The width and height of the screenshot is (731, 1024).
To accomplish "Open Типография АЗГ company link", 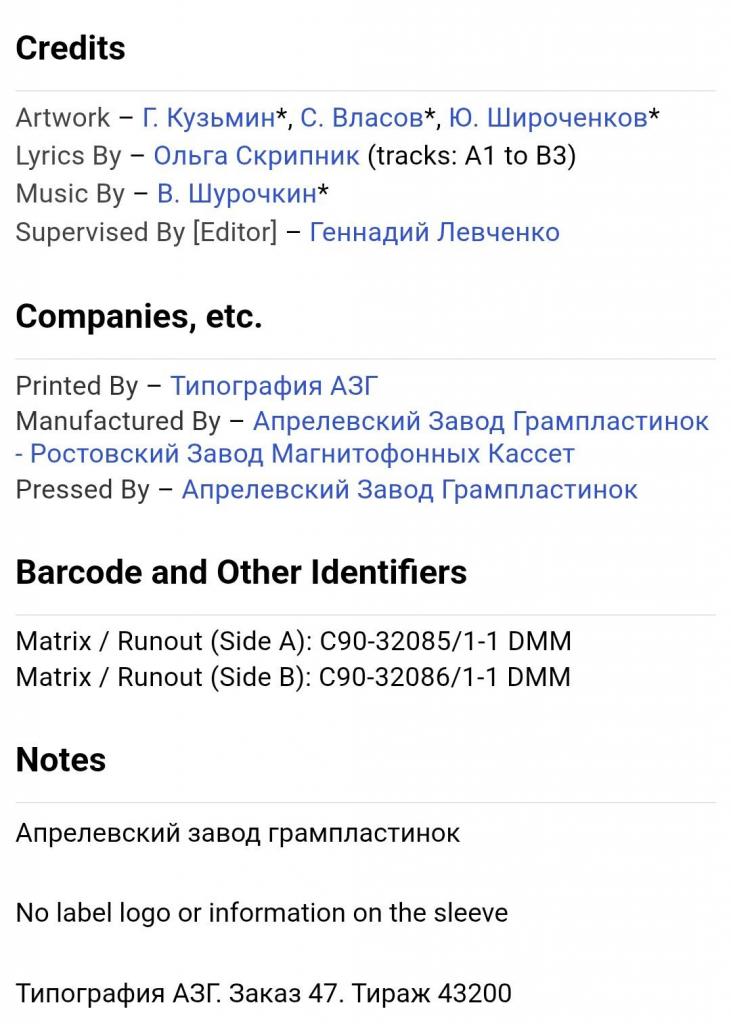I will pos(274,386).
